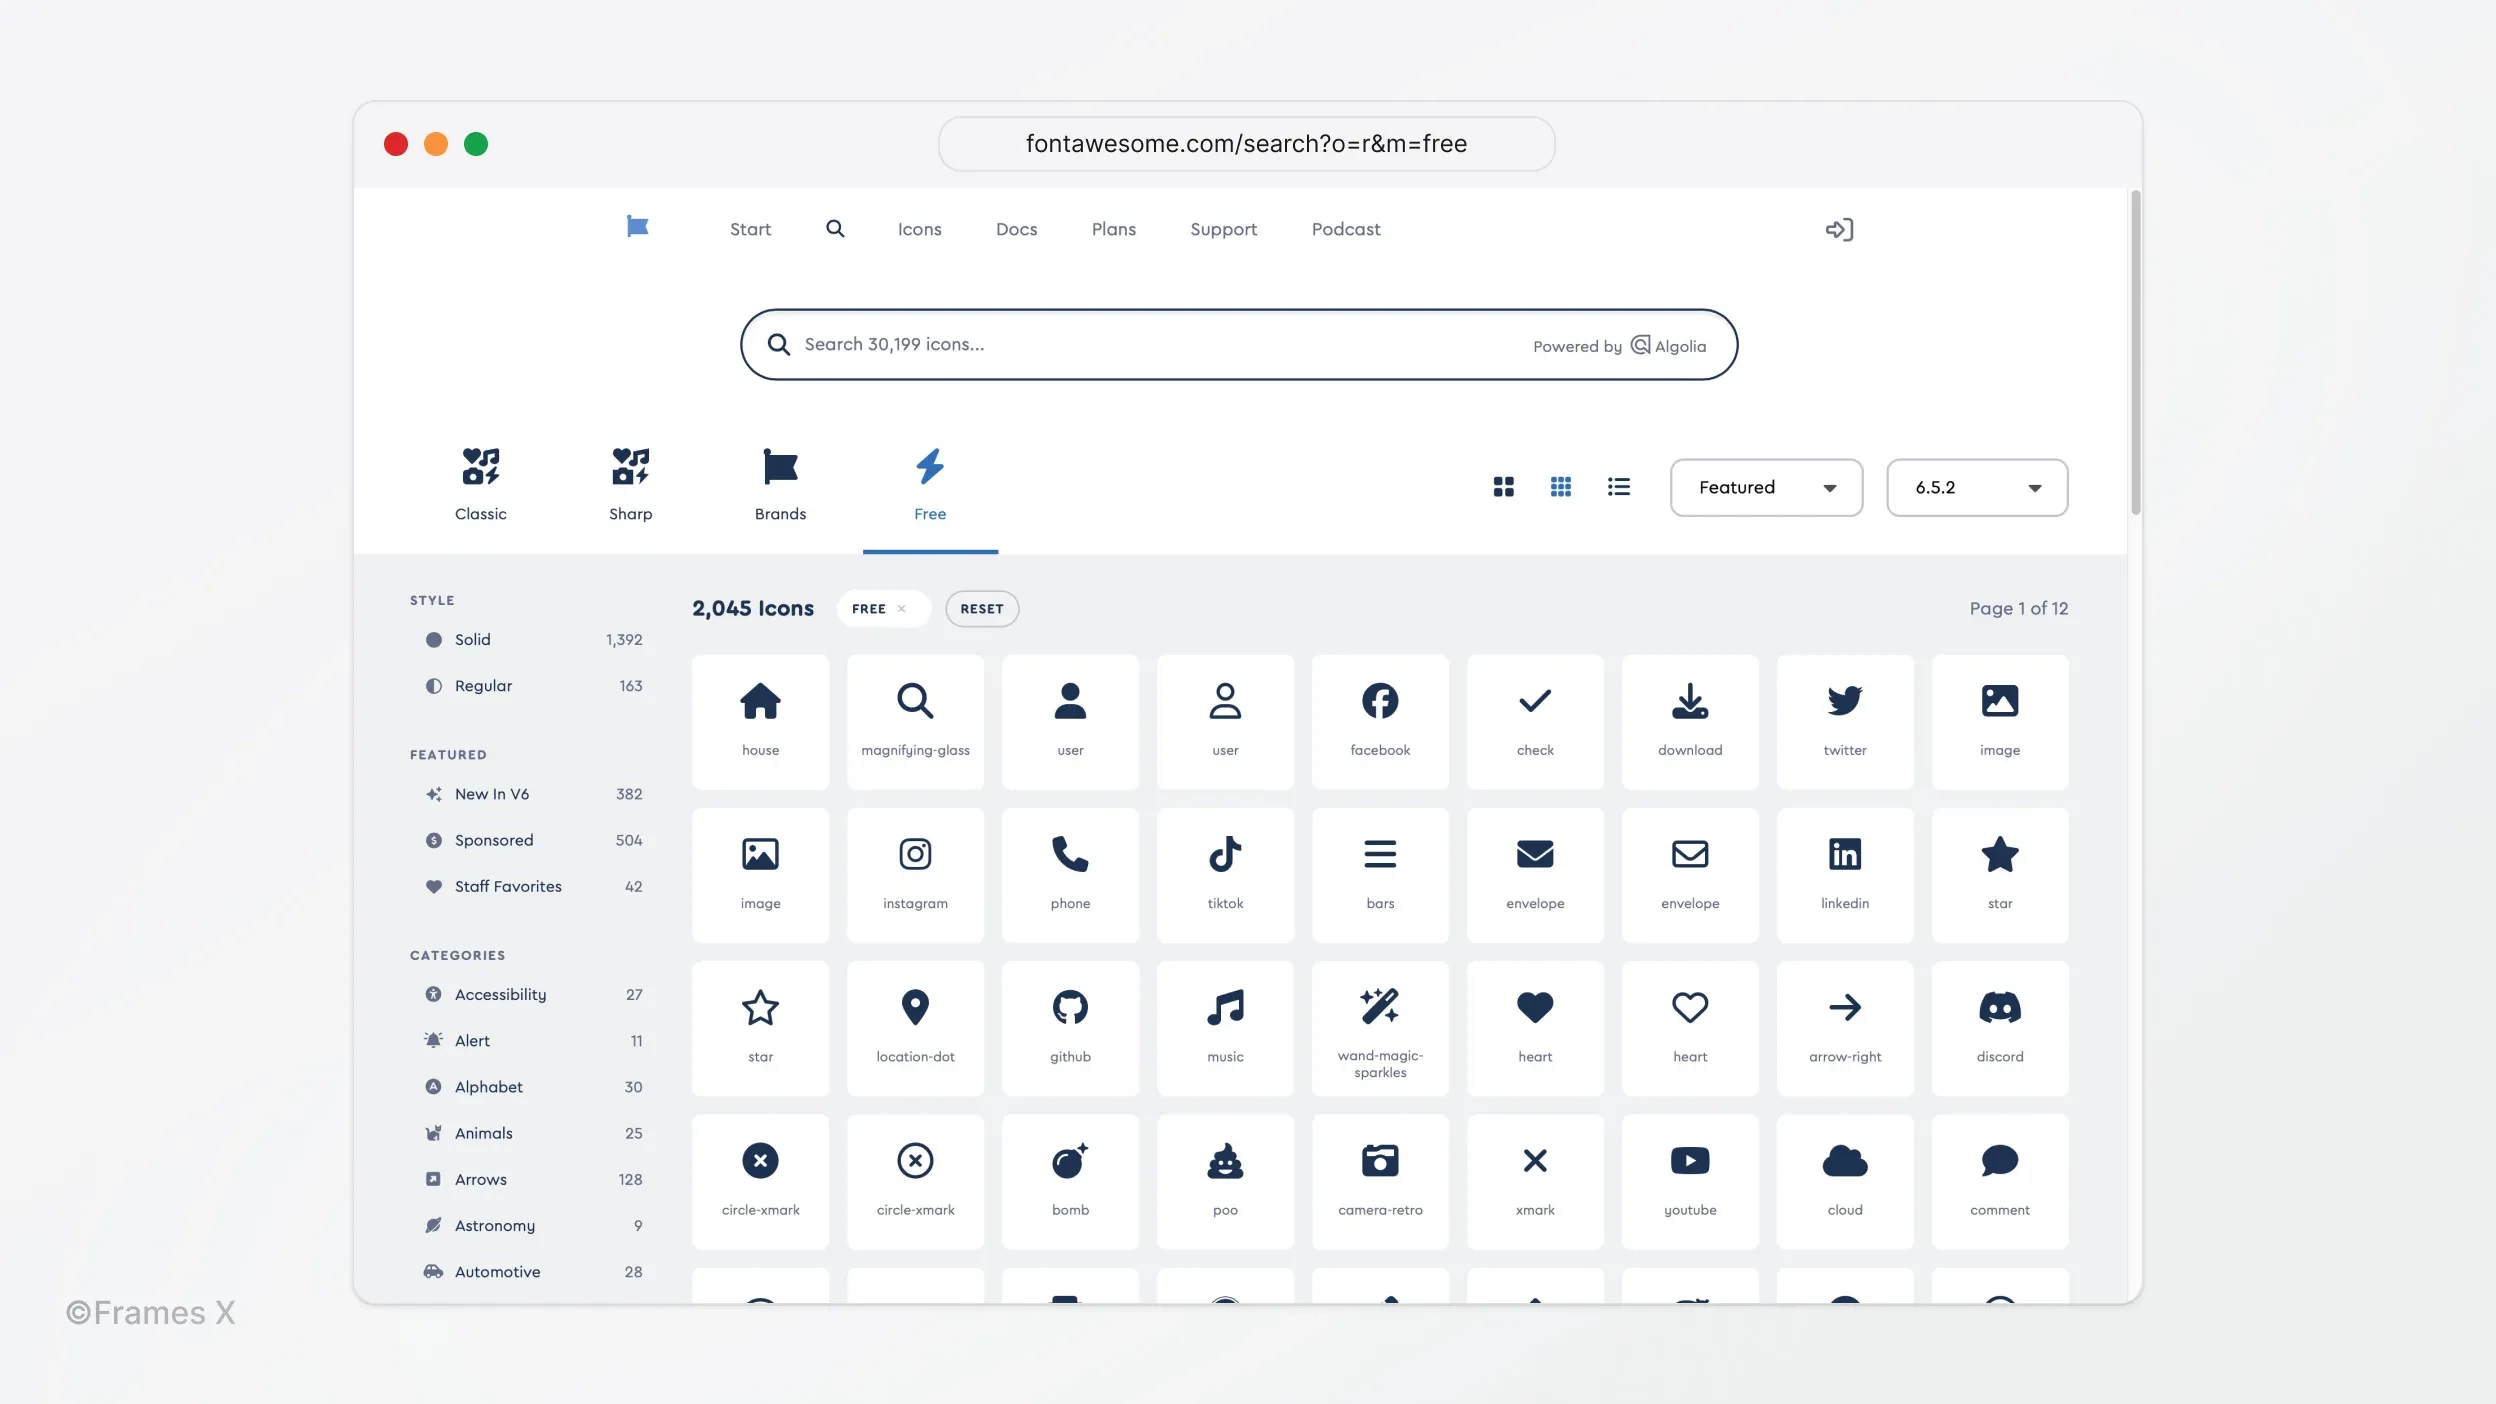Go to Start in navigation
This screenshot has height=1404, width=2496.
pyautogui.click(x=750, y=229)
